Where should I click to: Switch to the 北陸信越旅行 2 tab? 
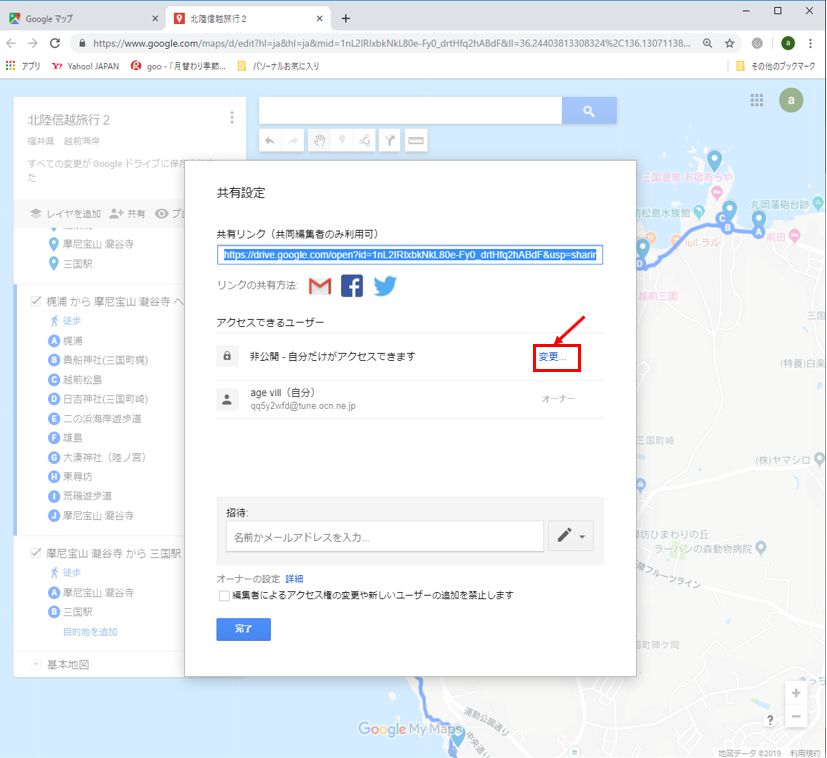pos(248,18)
